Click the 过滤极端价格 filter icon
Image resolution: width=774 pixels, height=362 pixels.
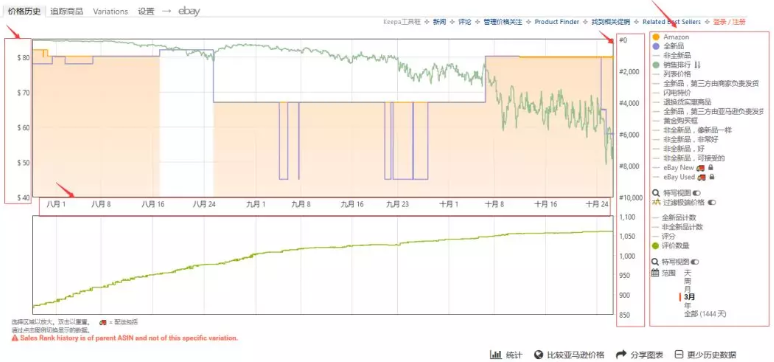(656, 202)
